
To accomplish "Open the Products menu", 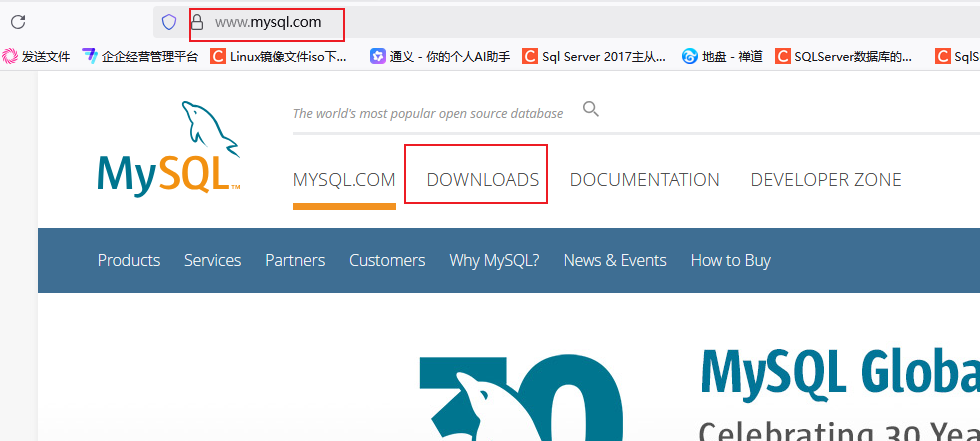I will 129,260.
